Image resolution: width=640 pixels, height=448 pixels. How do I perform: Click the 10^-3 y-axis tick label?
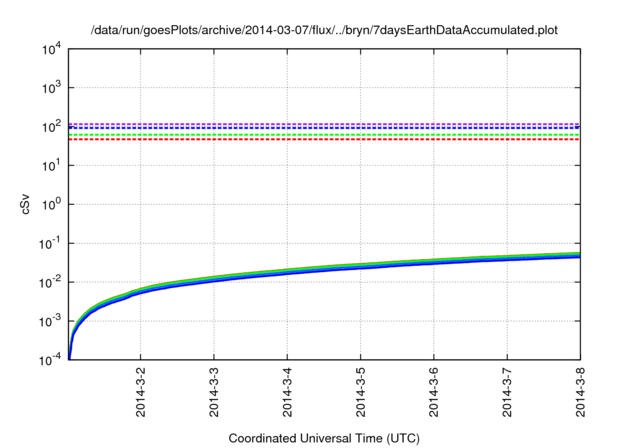51,321
